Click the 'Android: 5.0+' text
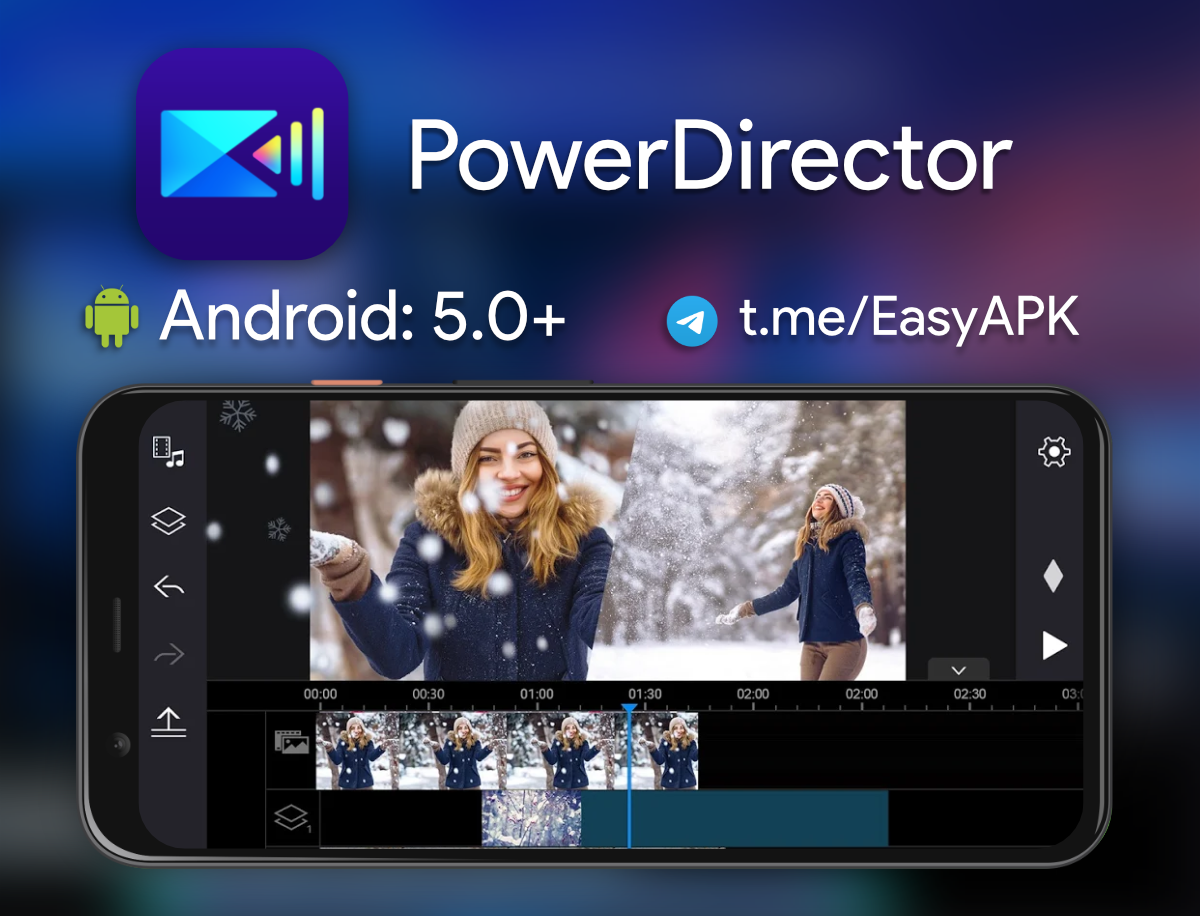Screen dimensions: 1200x916 click(x=363, y=317)
